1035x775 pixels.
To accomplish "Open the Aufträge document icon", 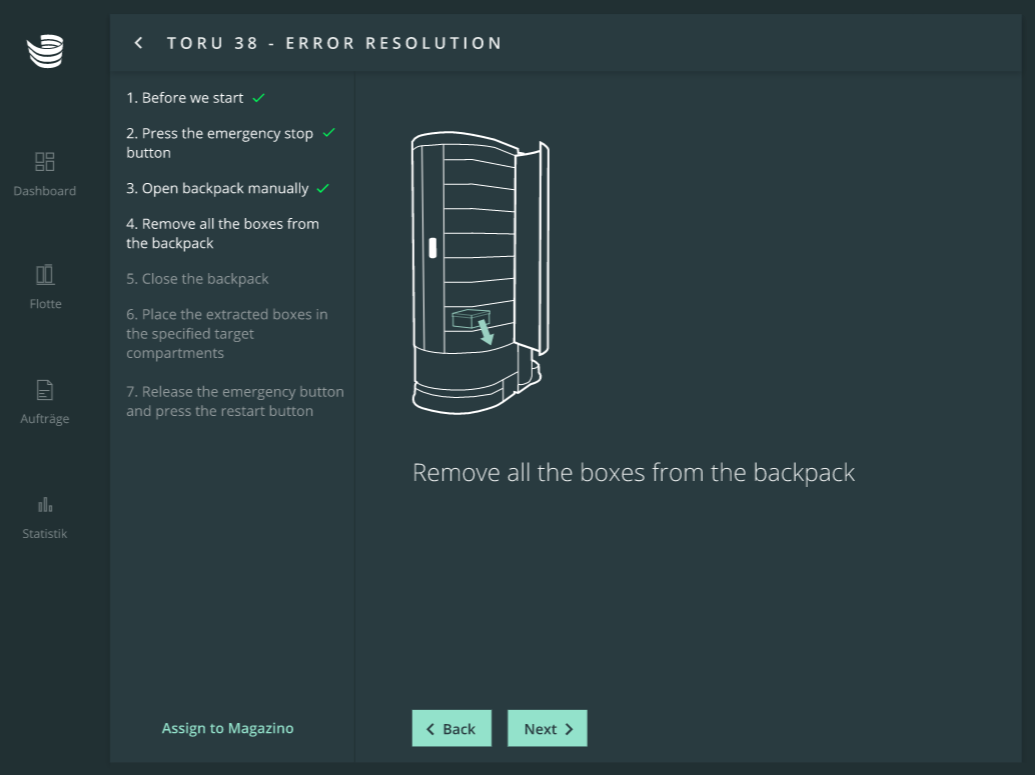I will (45, 390).
